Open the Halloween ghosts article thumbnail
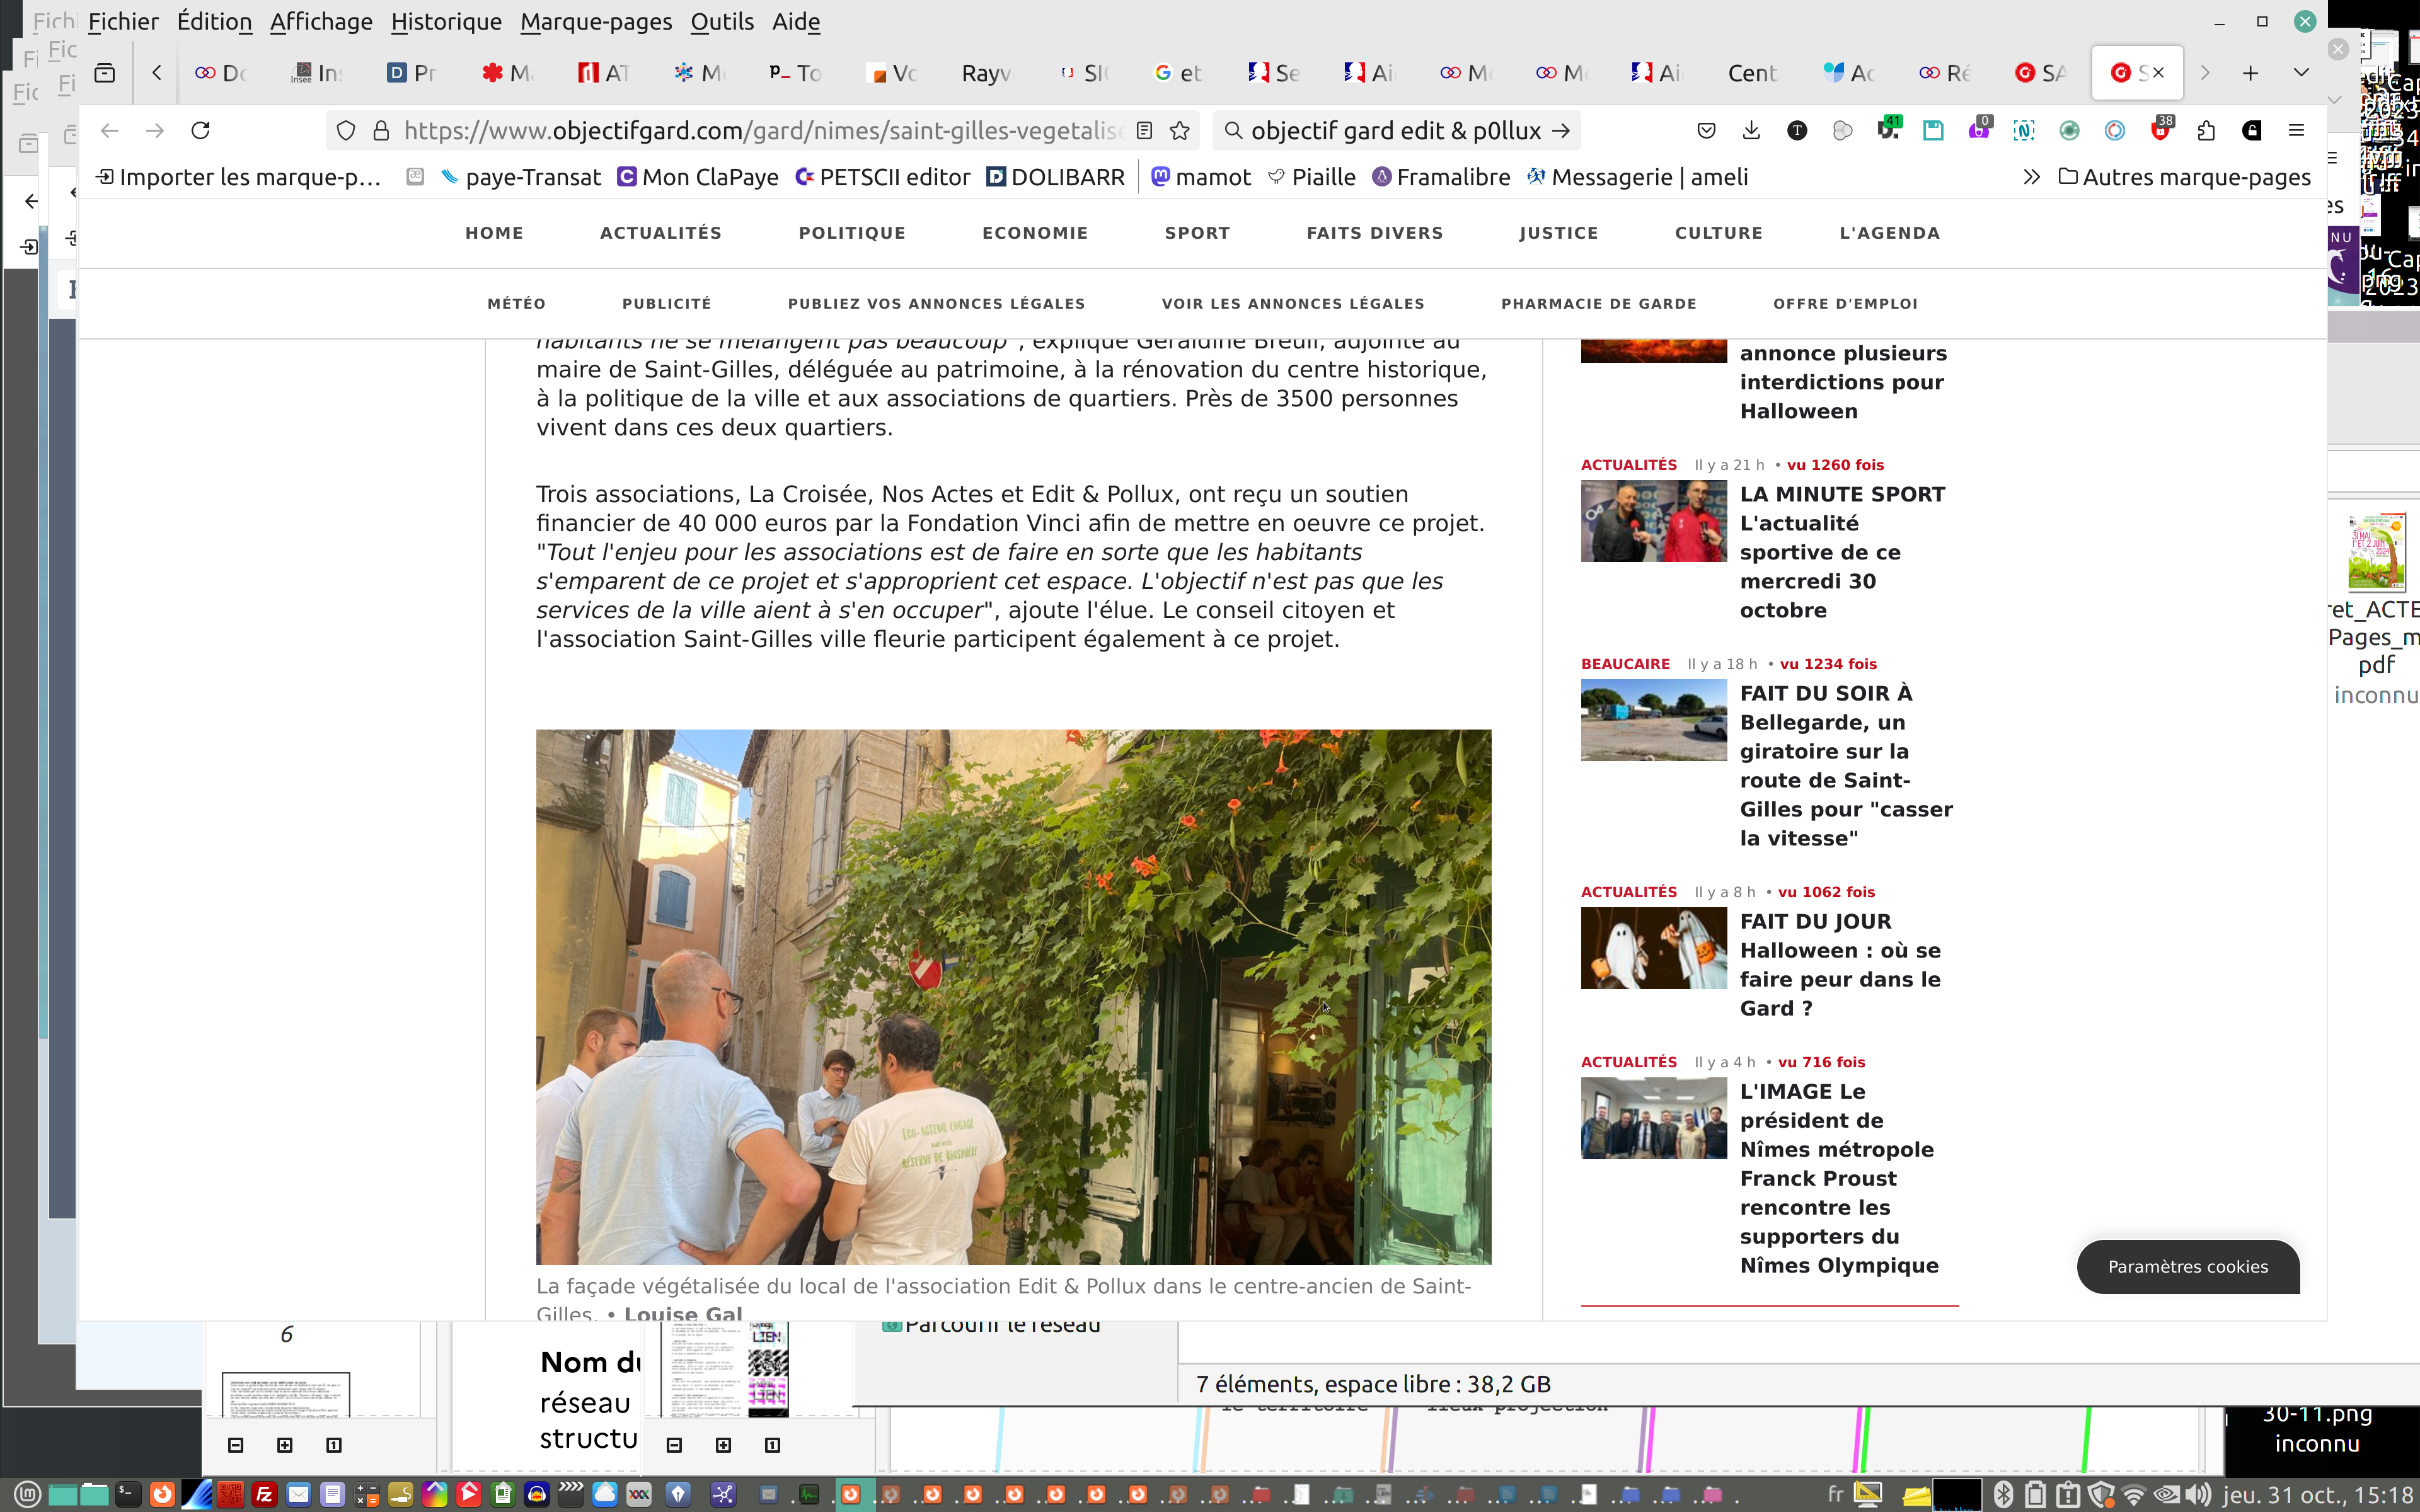The image size is (2420, 1512). 1653,948
